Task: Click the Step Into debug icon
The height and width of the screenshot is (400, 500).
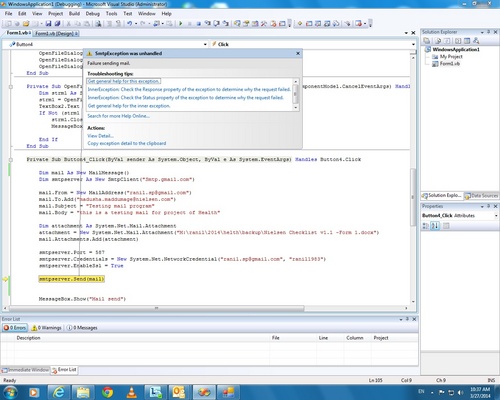Action: point(207,23)
